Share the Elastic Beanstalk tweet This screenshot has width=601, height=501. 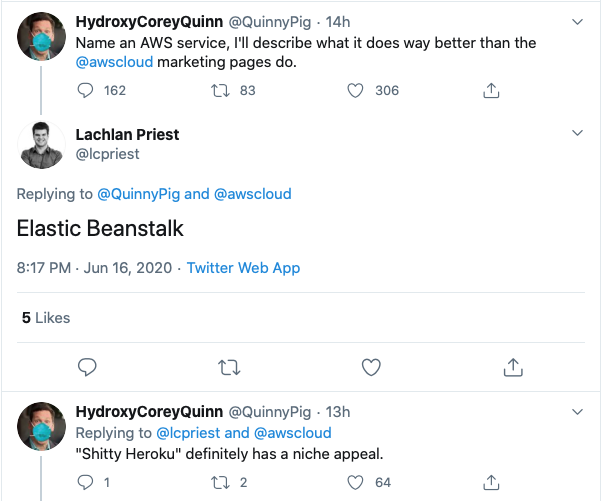[x=513, y=367]
